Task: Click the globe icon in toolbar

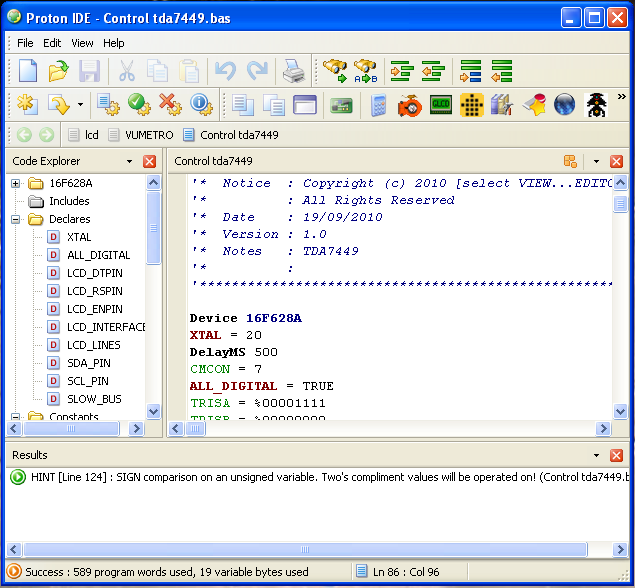Action: pos(564,105)
